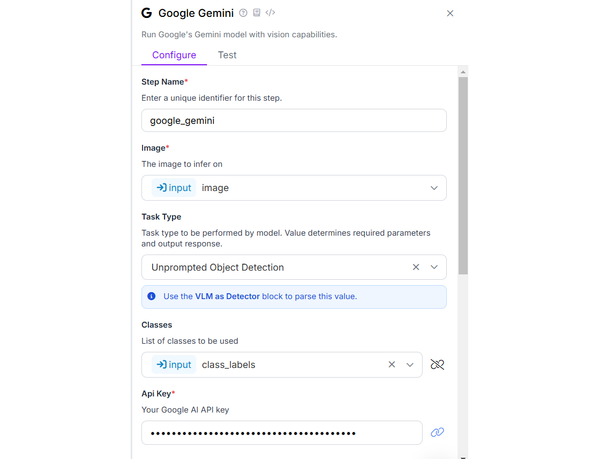
Task: Click the info icon in the VLM hint
Action: click(152, 296)
